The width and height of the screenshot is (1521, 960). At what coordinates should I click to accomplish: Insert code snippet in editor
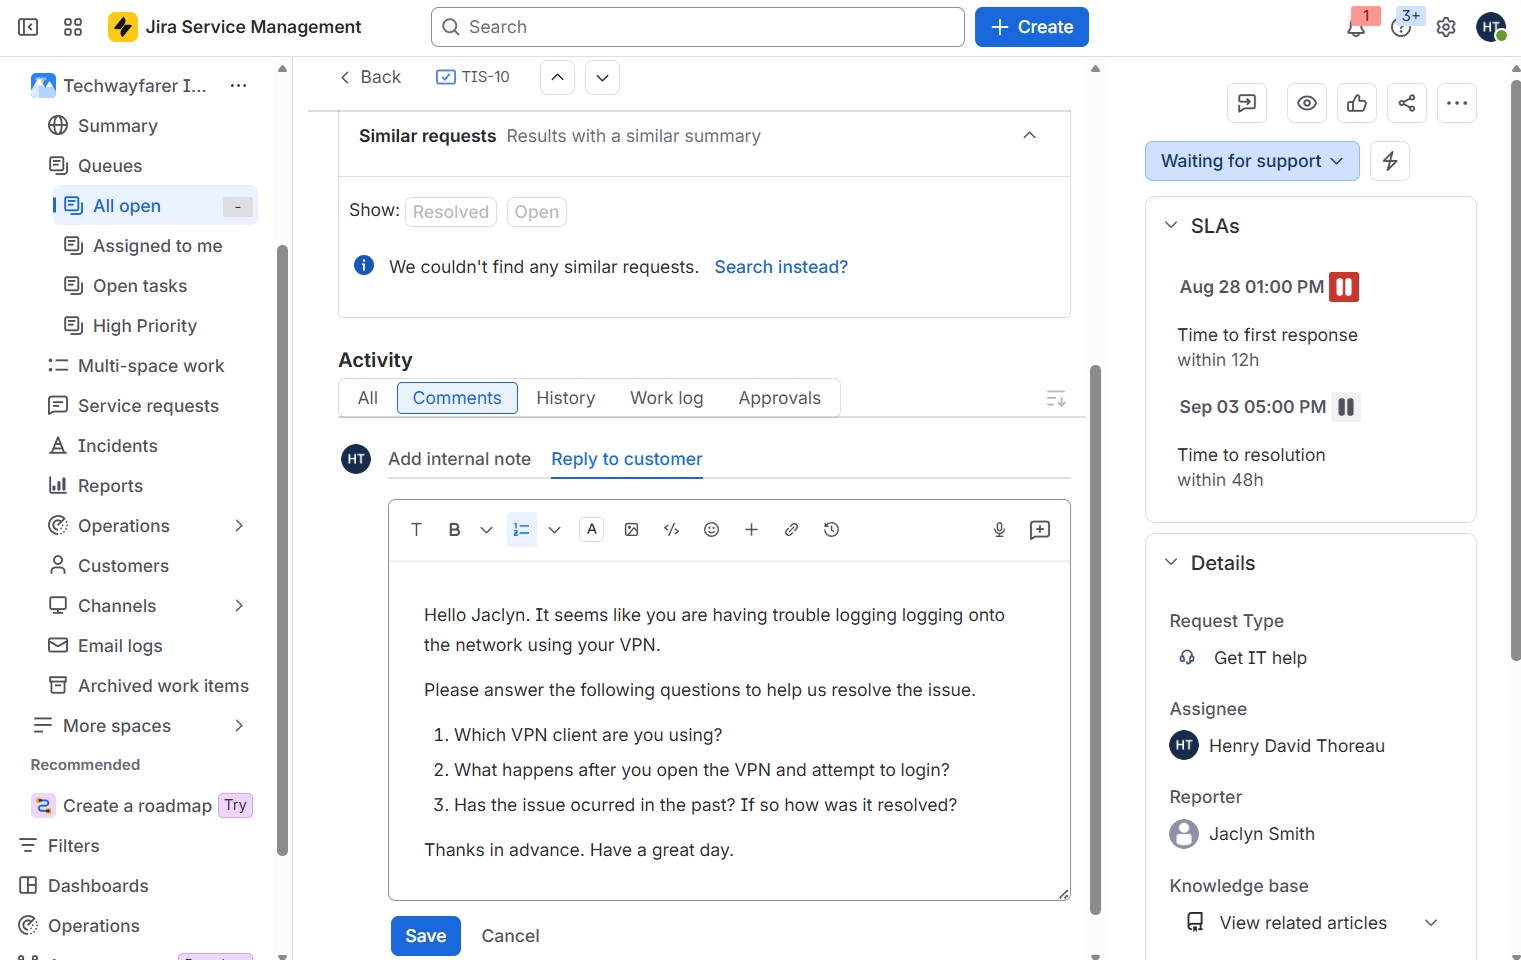click(672, 530)
